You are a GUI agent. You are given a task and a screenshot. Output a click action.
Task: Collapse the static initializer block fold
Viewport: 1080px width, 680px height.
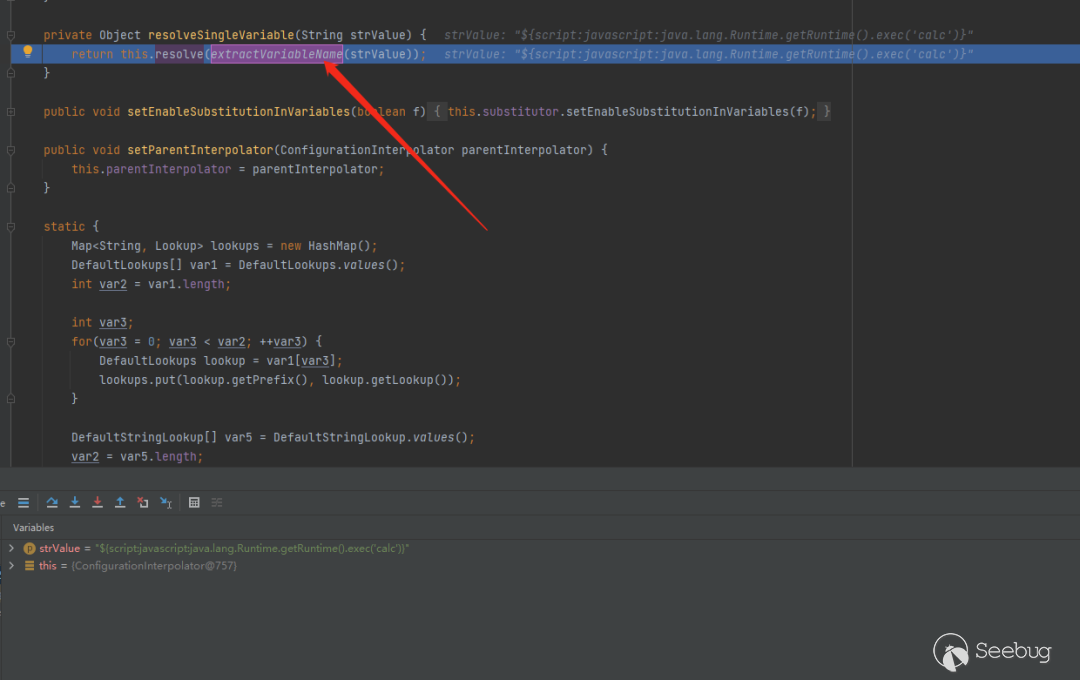(x=11, y=227)
